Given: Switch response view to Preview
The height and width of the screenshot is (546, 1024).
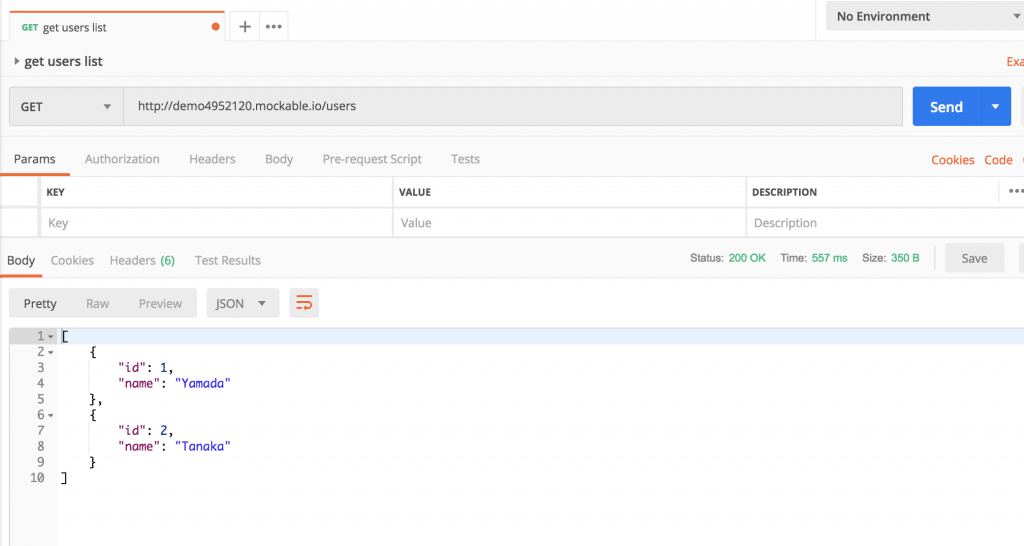Looking at the screenshot, I should click(160, 303).
